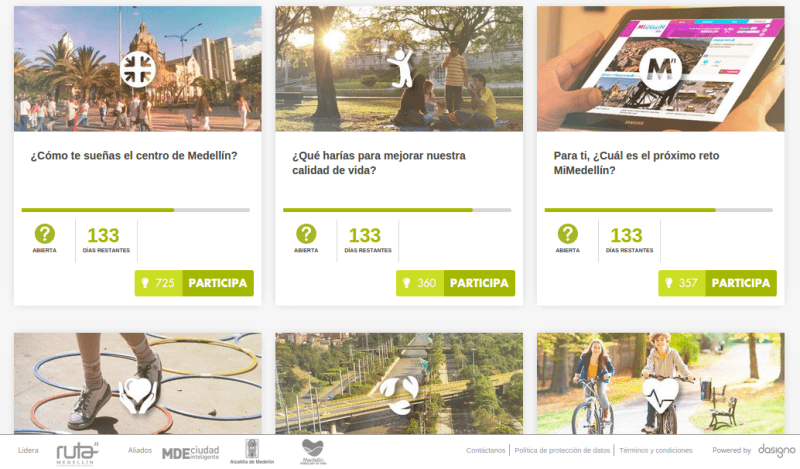Click the MDE ciudad inteligente logo
Viewport: 800px width, 469px height.
[190, 453]
